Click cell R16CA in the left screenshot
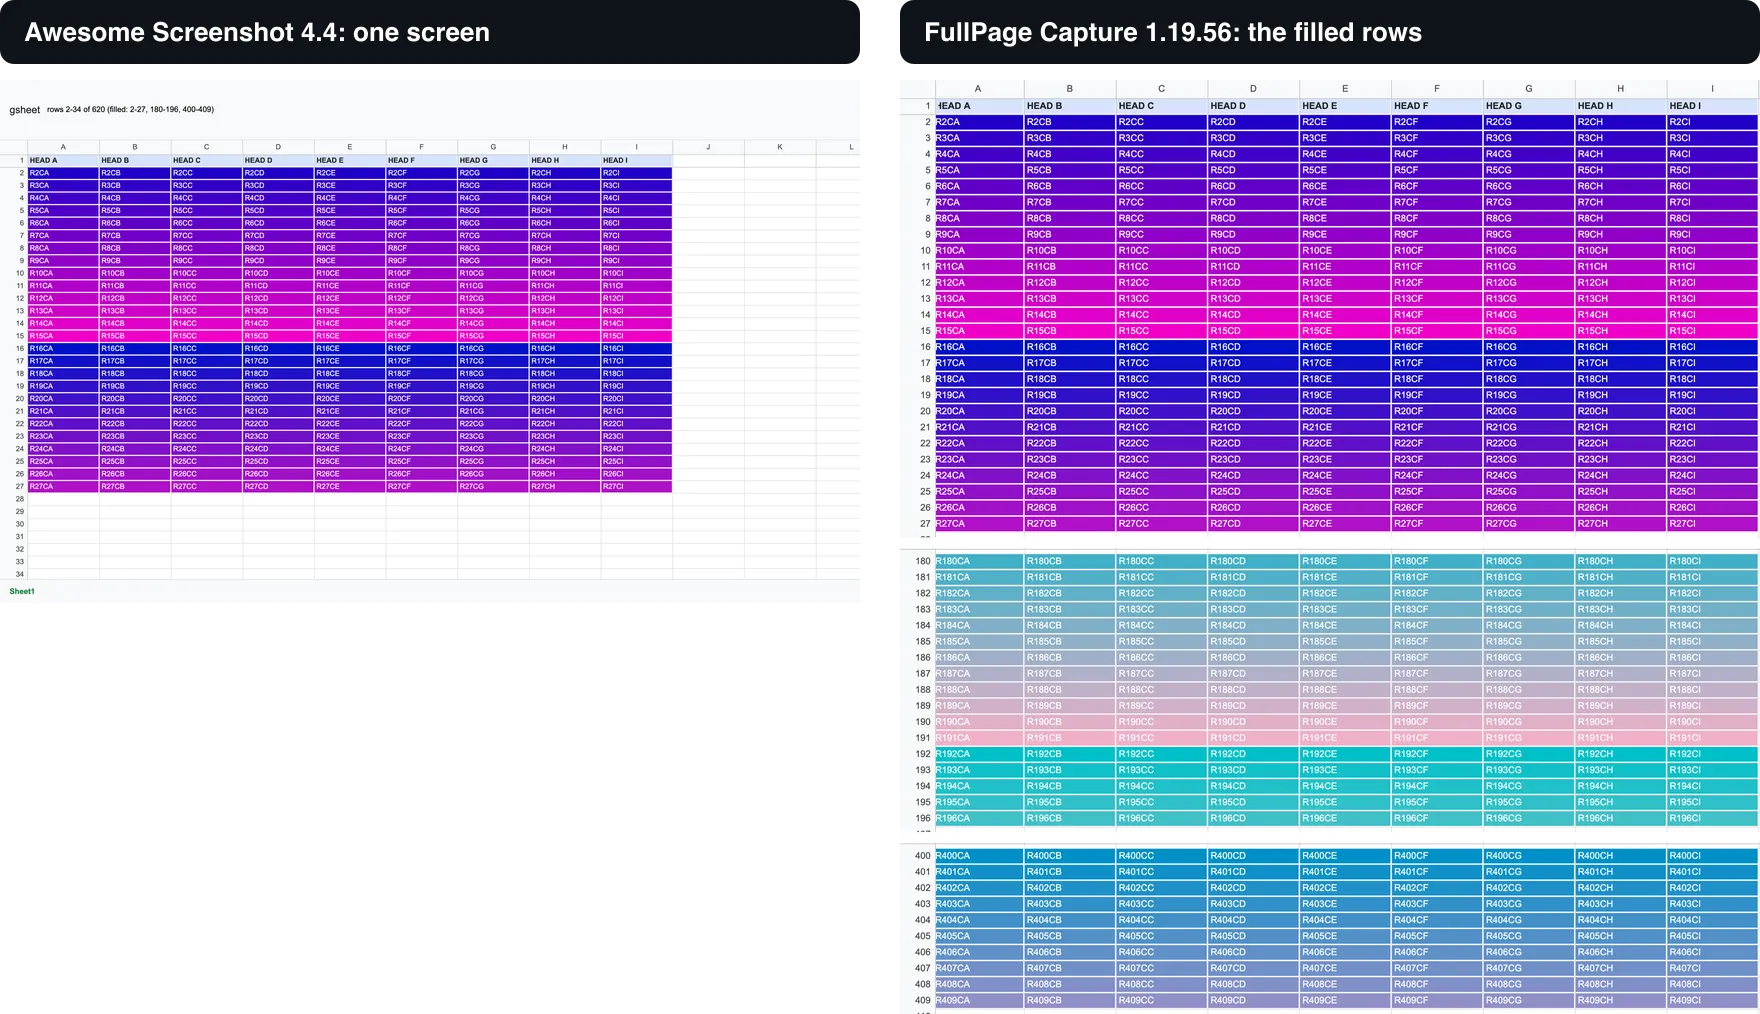 coord(63,348)
